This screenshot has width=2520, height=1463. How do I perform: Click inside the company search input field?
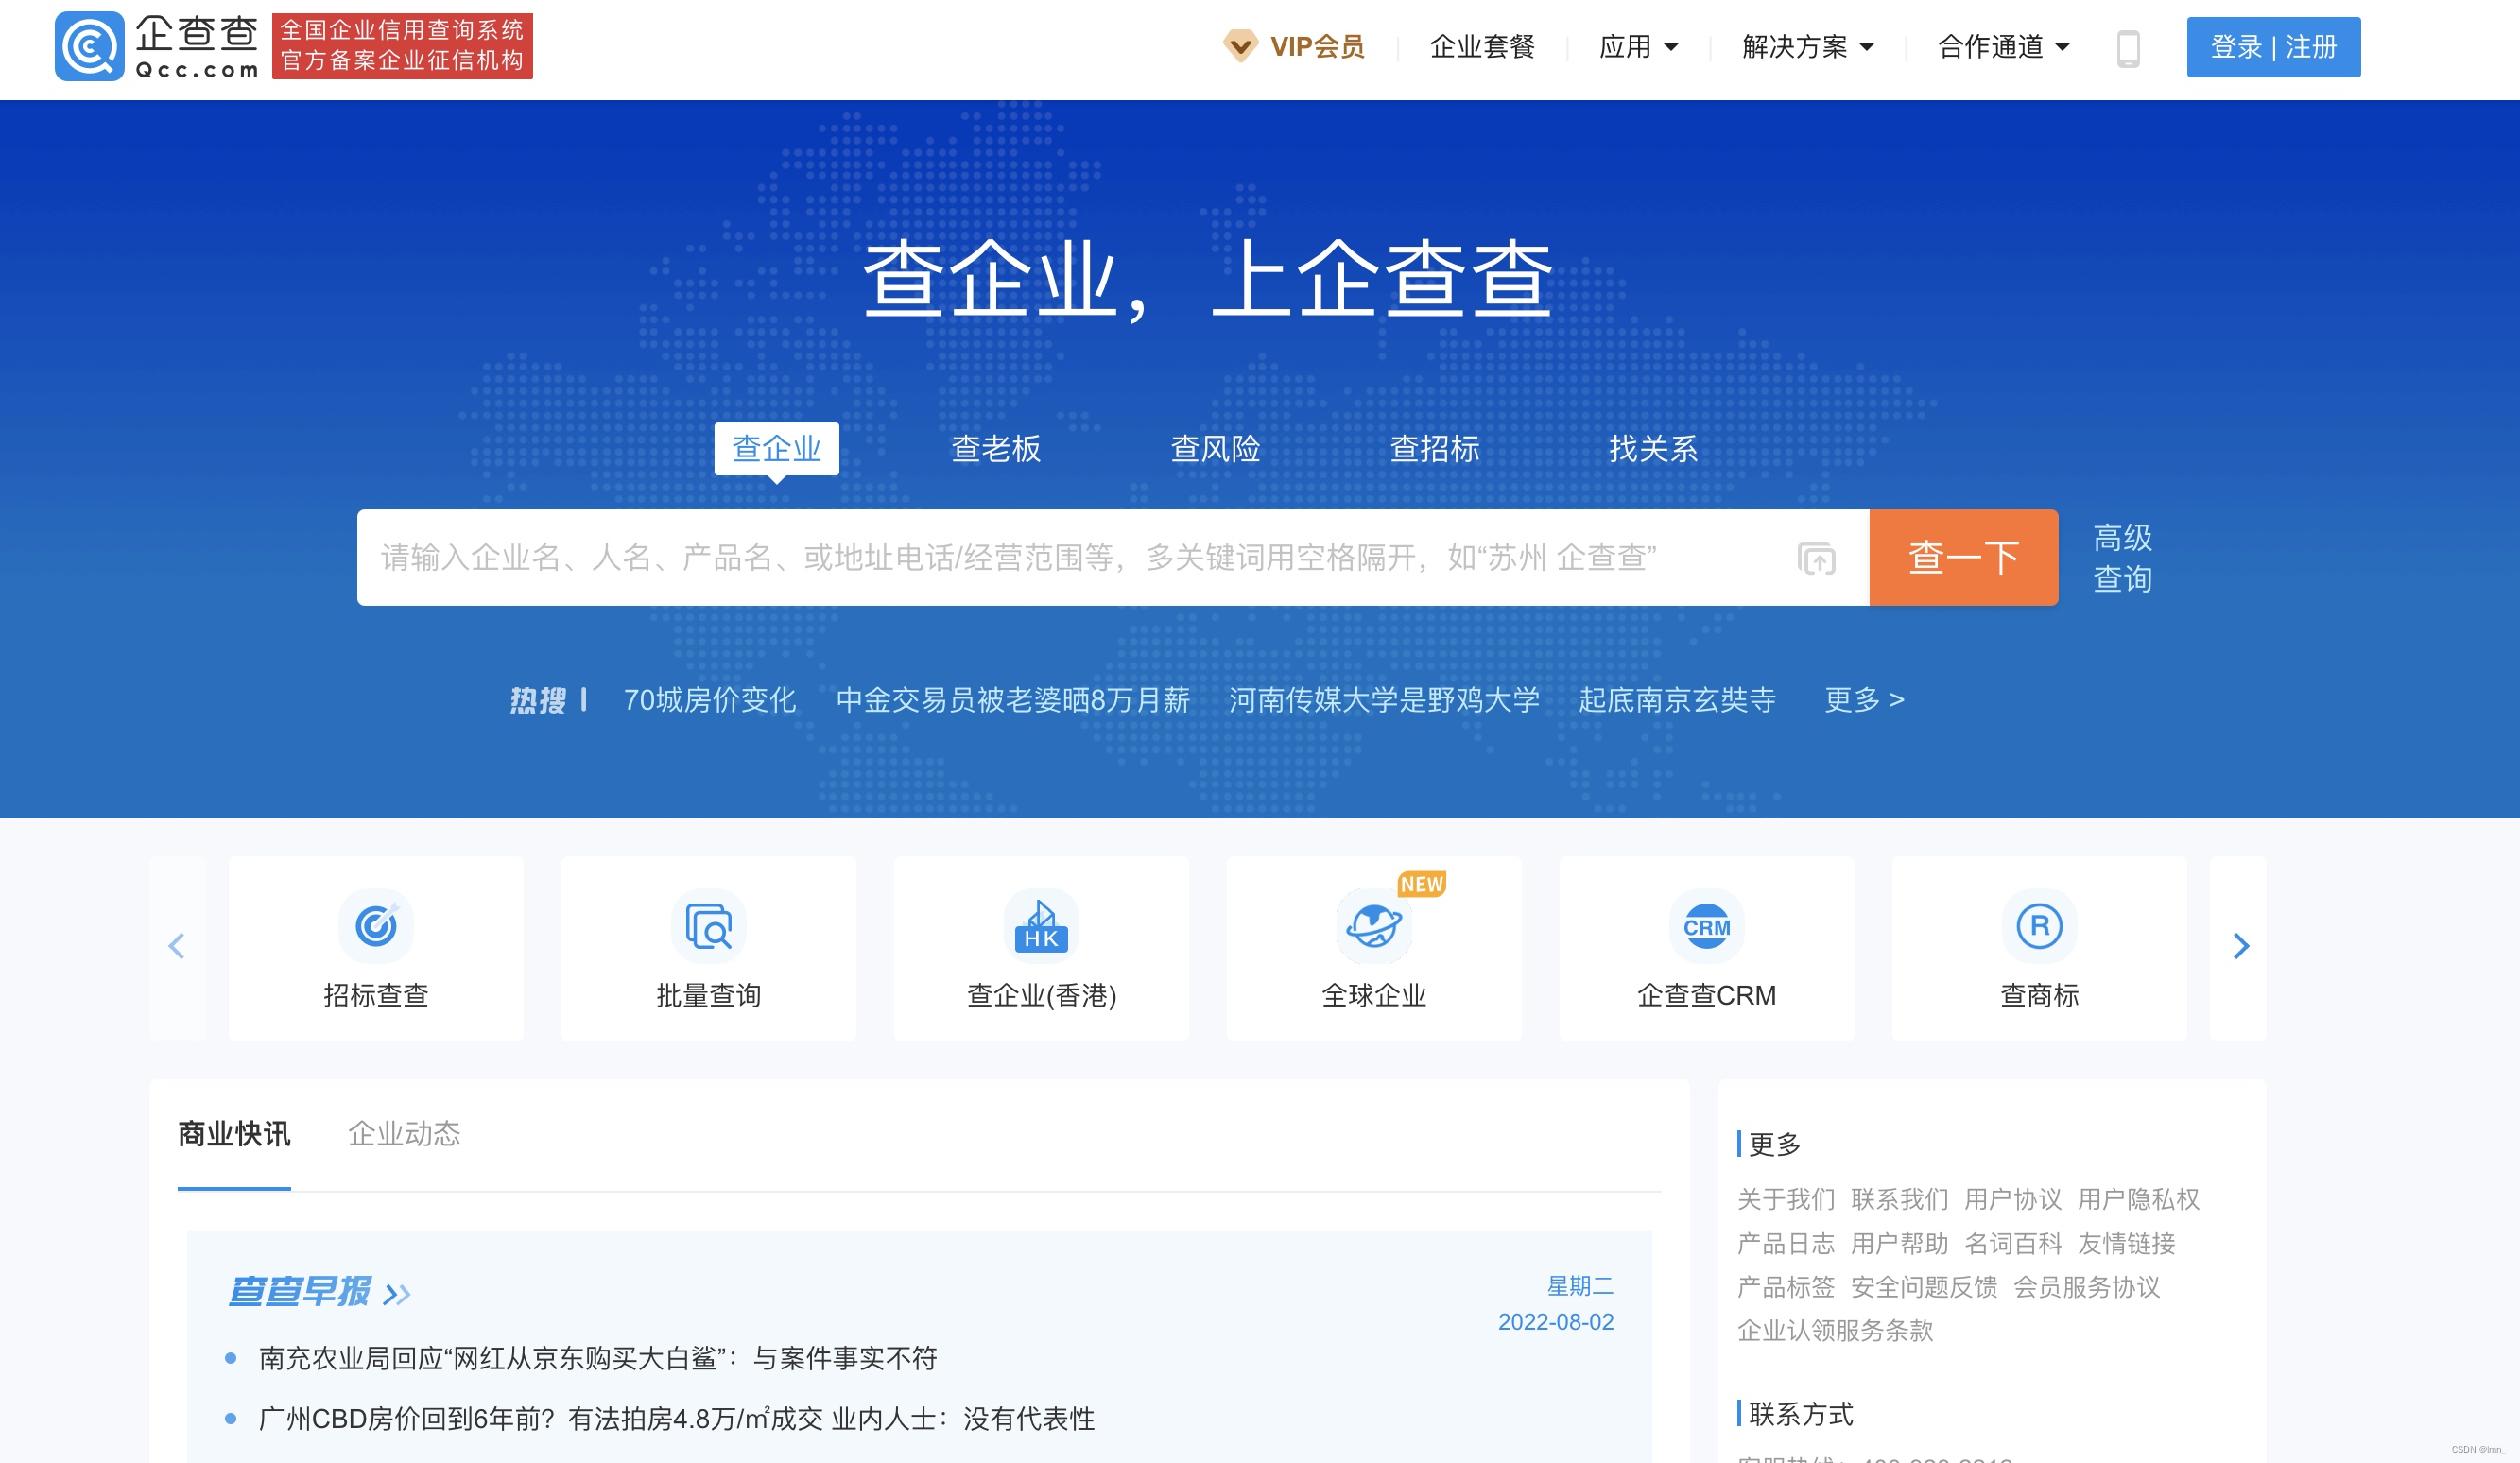(x=1000, y=558)
